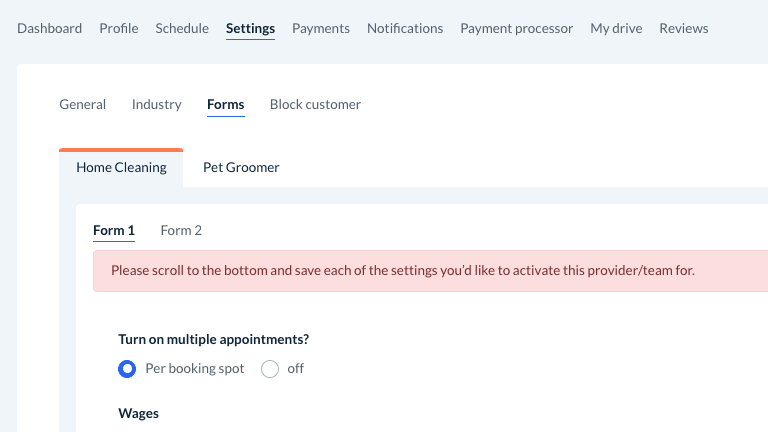Open the Schedule section
The height and width of the screenshot is (432, 768).
[x=182, y=28]
